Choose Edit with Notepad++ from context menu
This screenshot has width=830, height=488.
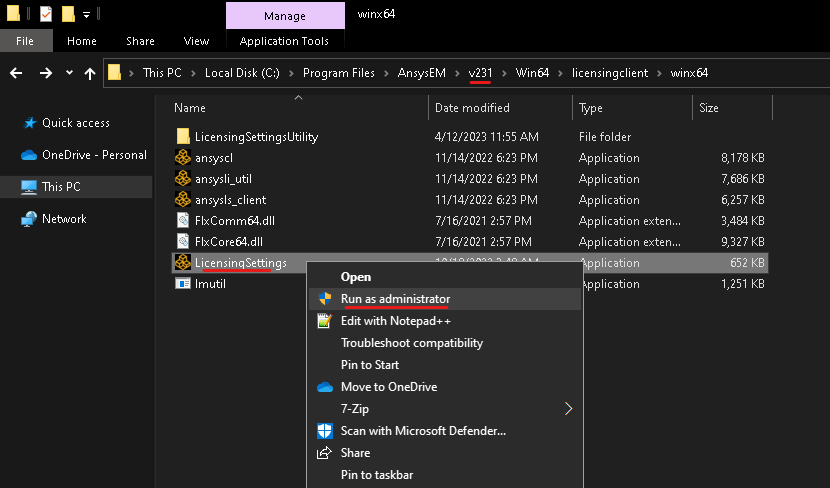click(395, 321)
